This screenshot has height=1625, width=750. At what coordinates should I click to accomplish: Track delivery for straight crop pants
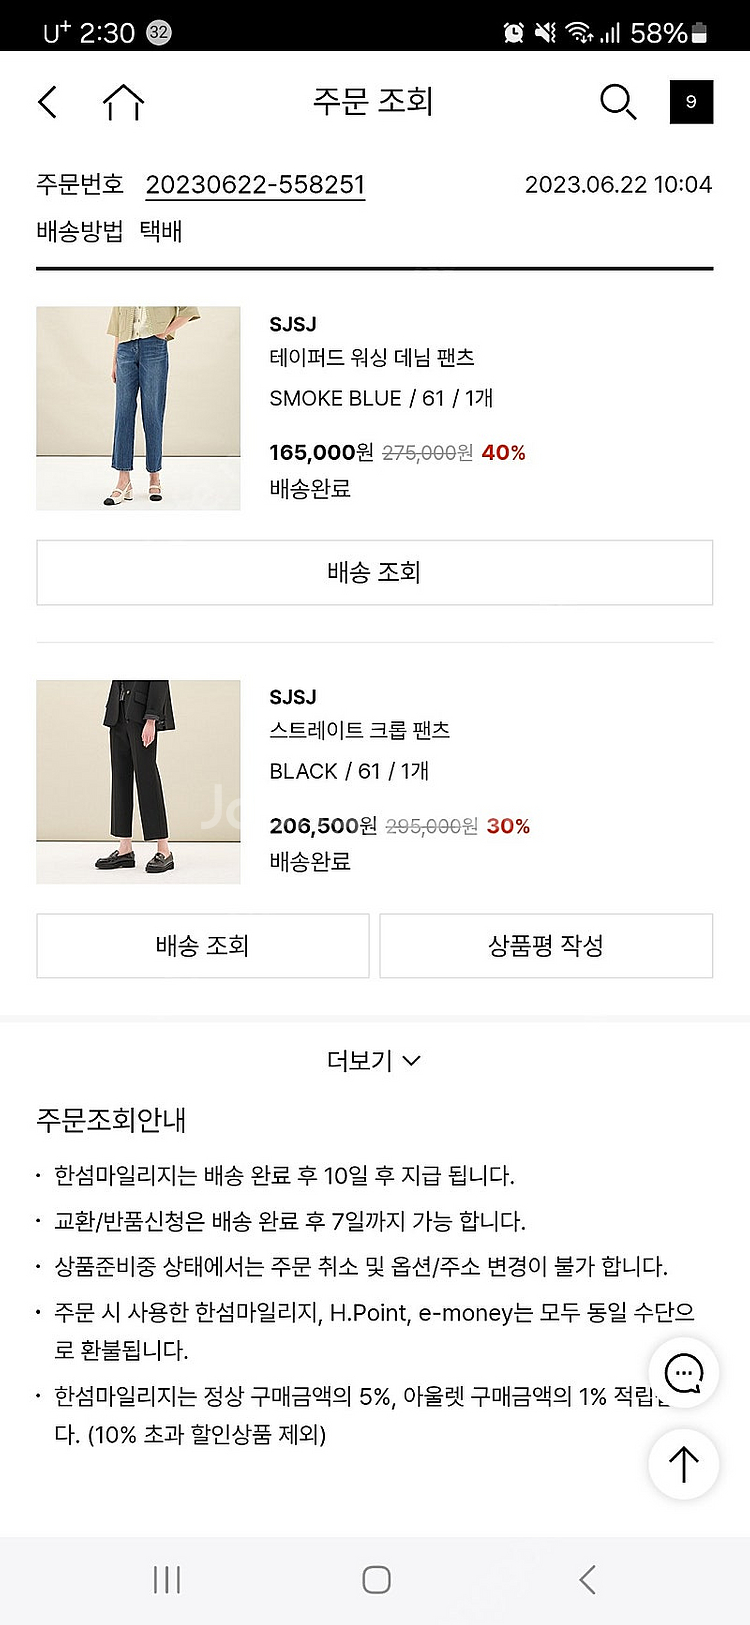coord(202,945)
